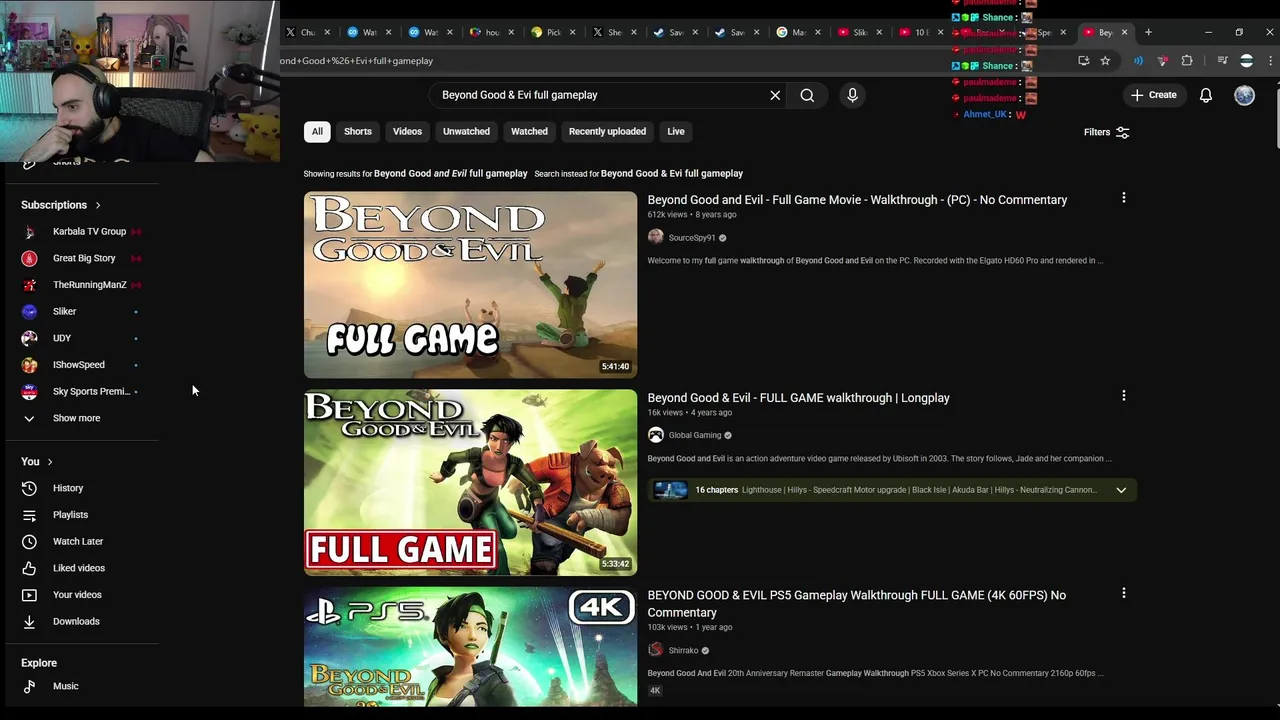Open Sky Sports Premier League subscription
Image resolution: width=1280 pixels, height=720 pixels.
click(x=82, y=391)
